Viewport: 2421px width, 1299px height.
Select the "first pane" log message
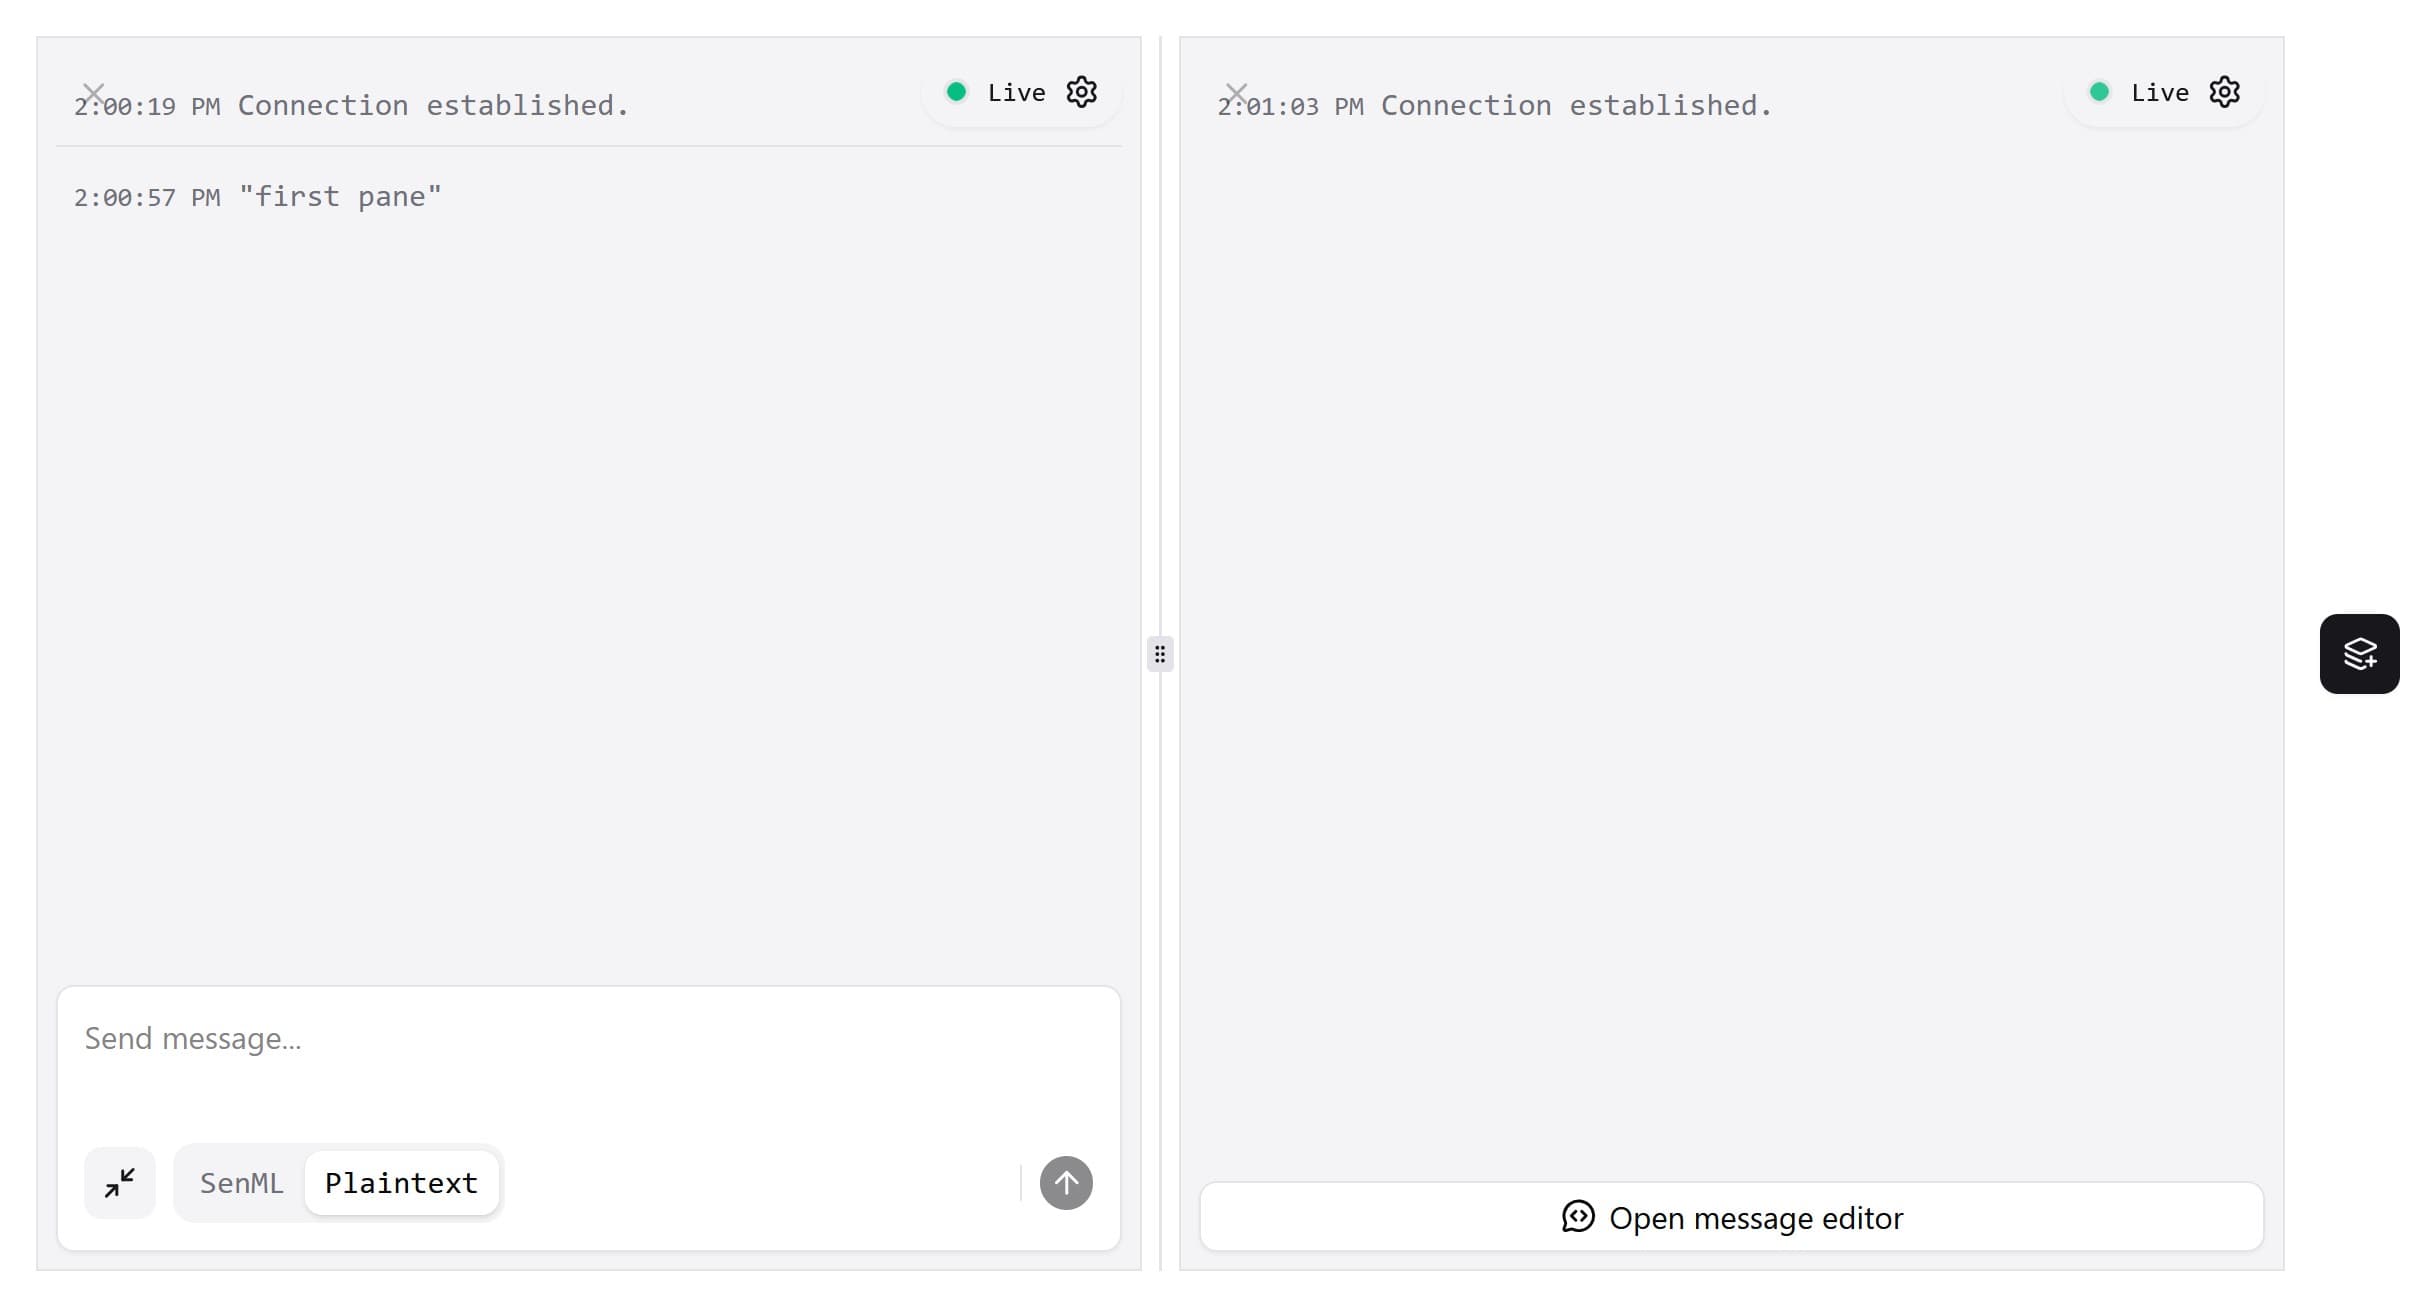[340, 197]
